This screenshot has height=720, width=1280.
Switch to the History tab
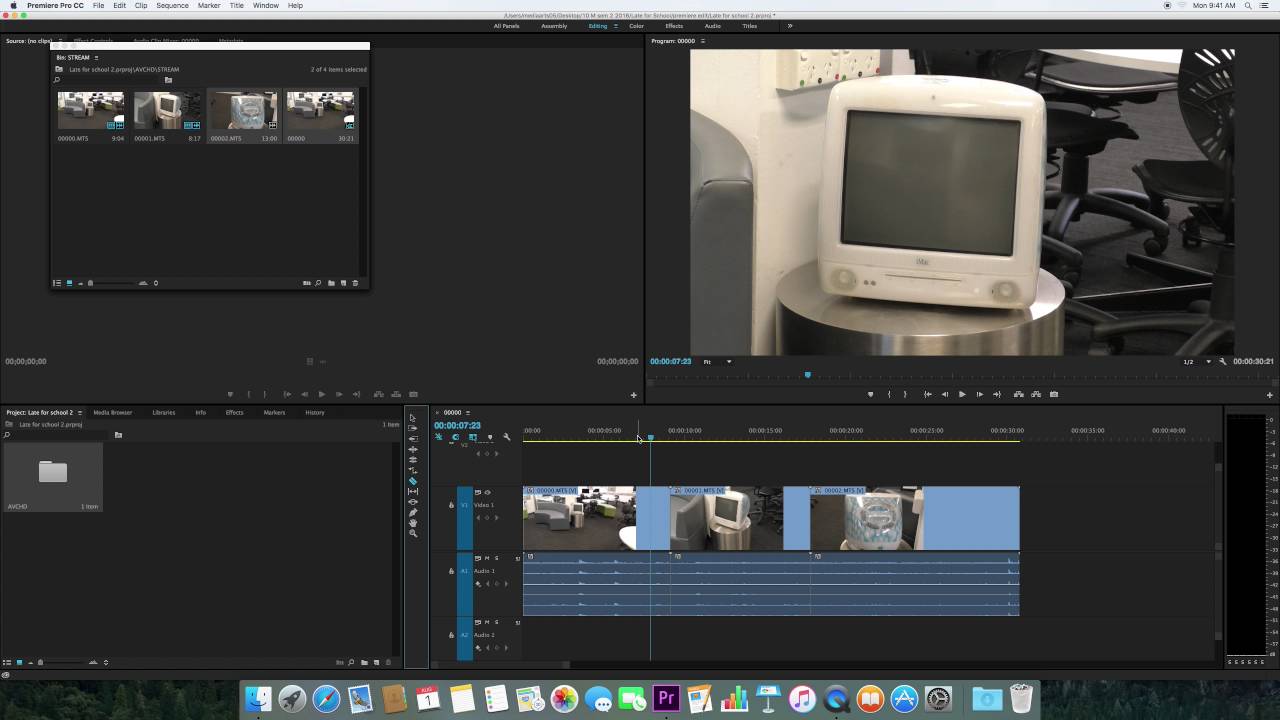(x=315, y=412)
